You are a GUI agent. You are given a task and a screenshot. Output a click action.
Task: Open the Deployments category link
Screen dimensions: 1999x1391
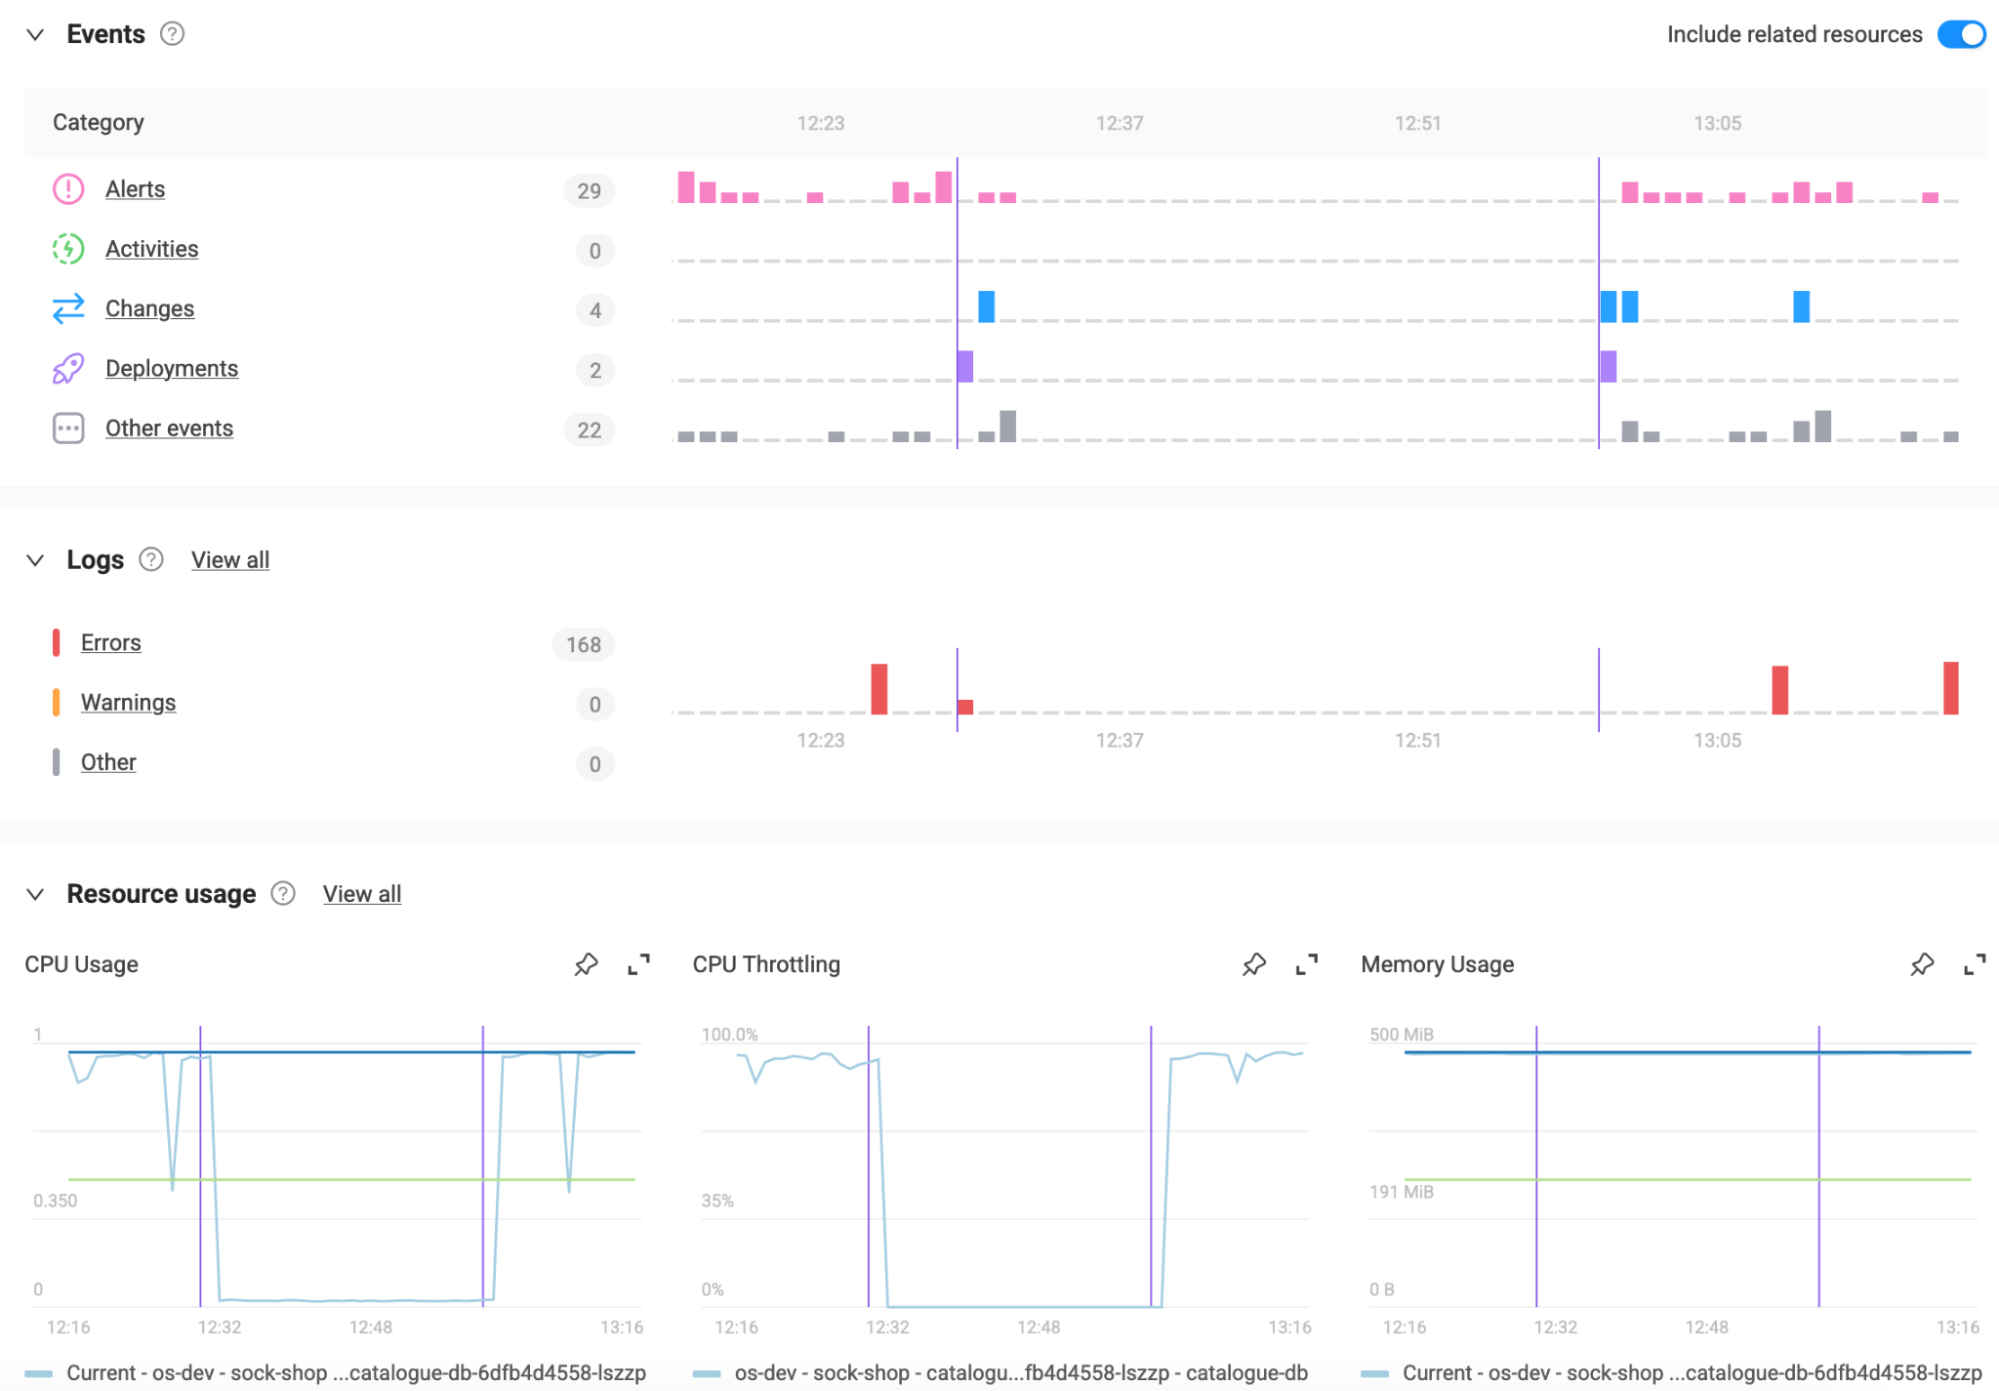pyautogui.click(x=172, y=369)
